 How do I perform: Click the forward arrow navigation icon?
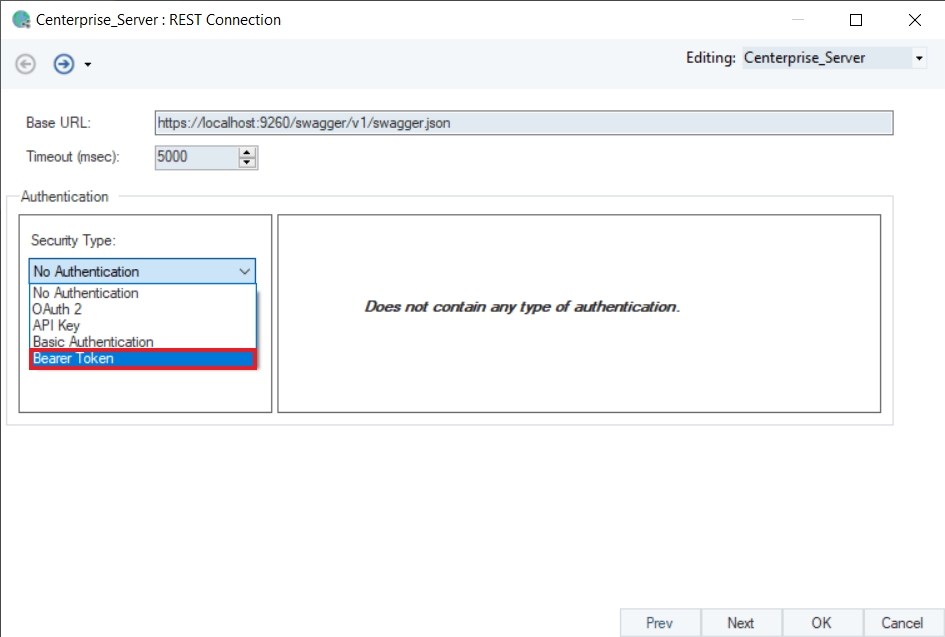point(64,64)
